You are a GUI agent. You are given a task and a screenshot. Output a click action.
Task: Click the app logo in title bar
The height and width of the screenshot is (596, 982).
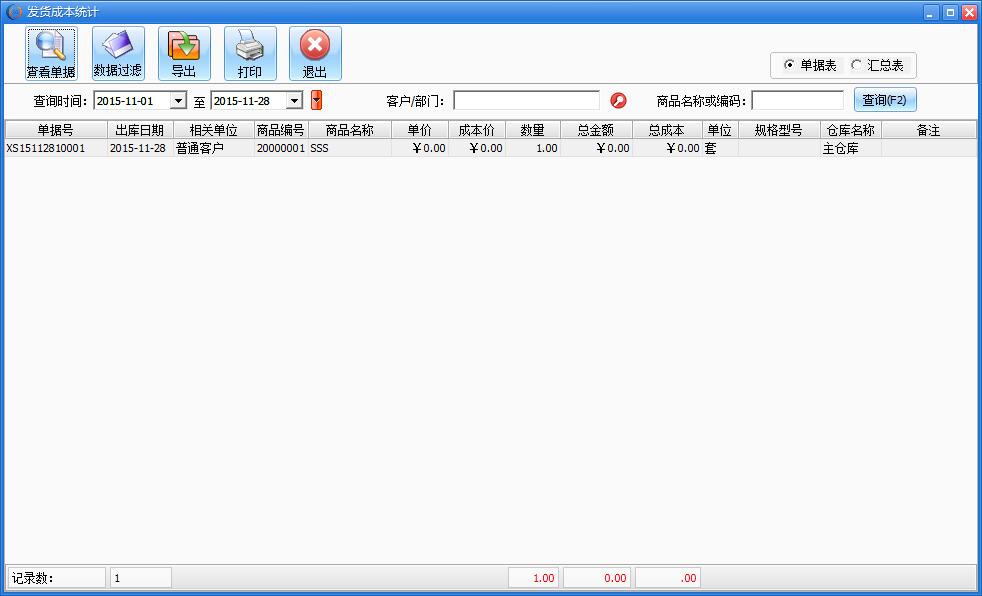(x=14, y=12)
